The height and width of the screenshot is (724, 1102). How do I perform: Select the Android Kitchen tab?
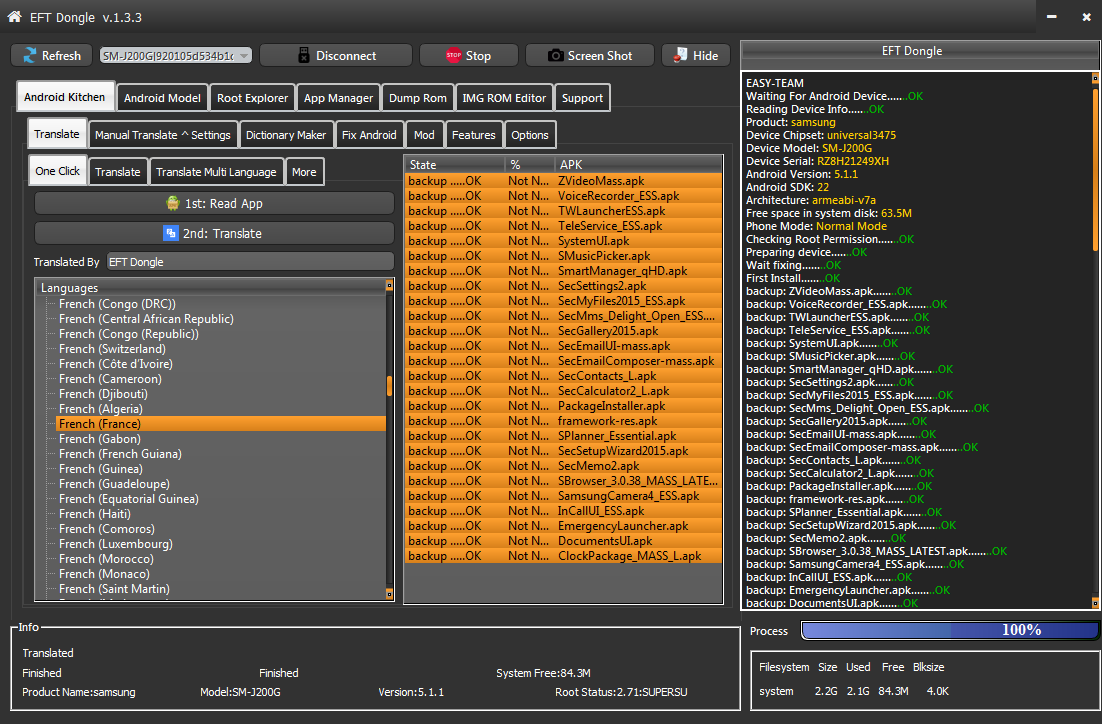(65, 97)
